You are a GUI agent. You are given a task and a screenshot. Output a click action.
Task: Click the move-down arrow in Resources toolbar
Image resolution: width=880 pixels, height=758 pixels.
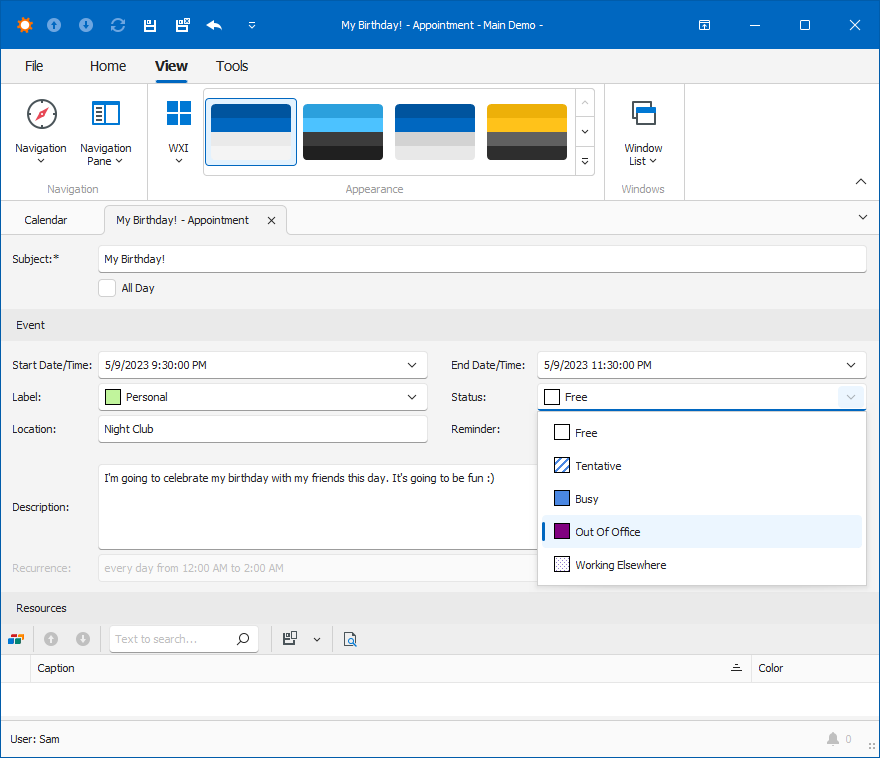(83, 638)
